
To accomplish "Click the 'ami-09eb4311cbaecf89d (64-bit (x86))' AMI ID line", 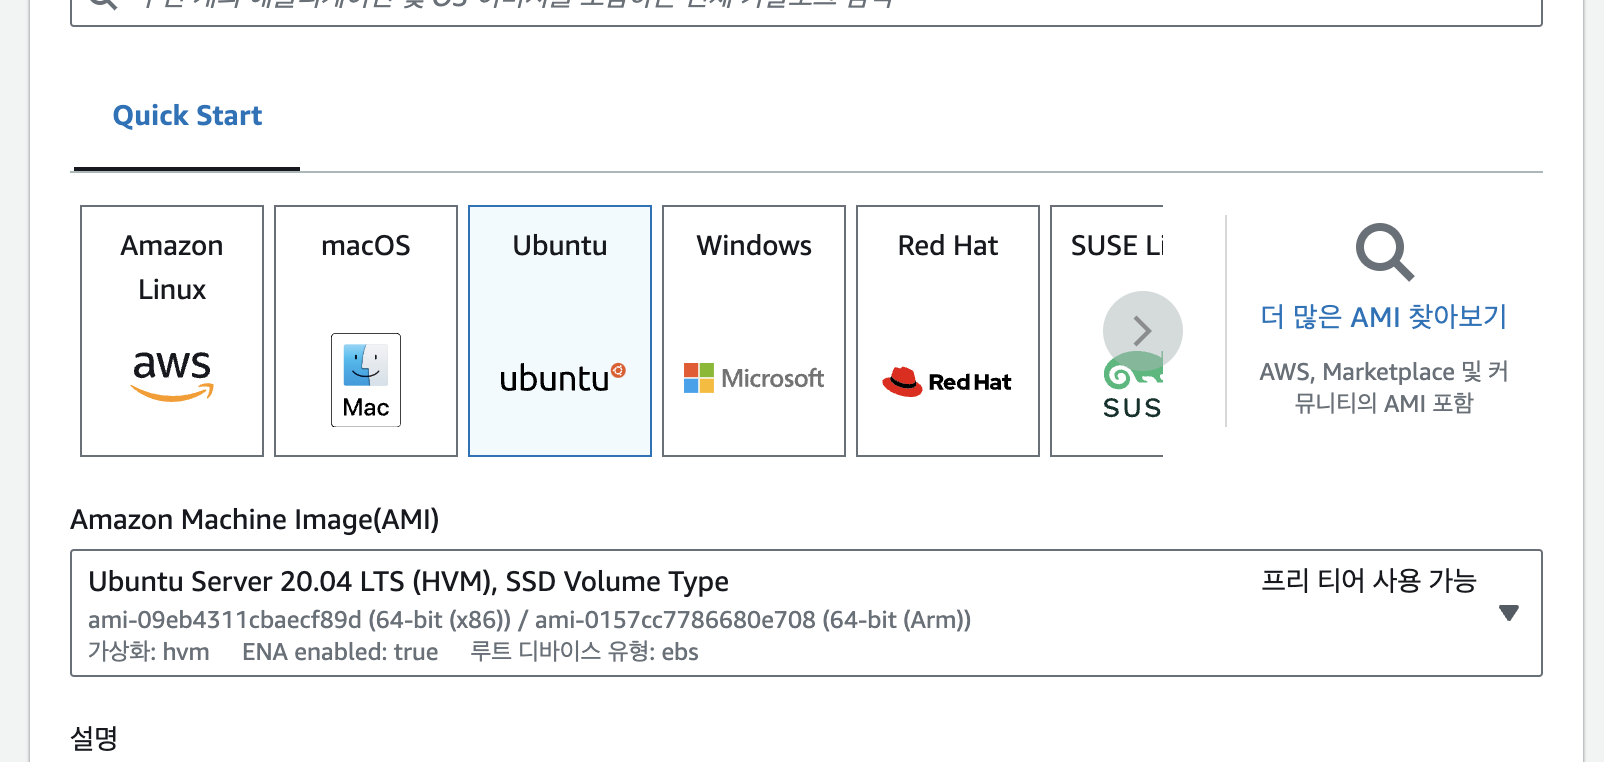I will click(299, 620).
